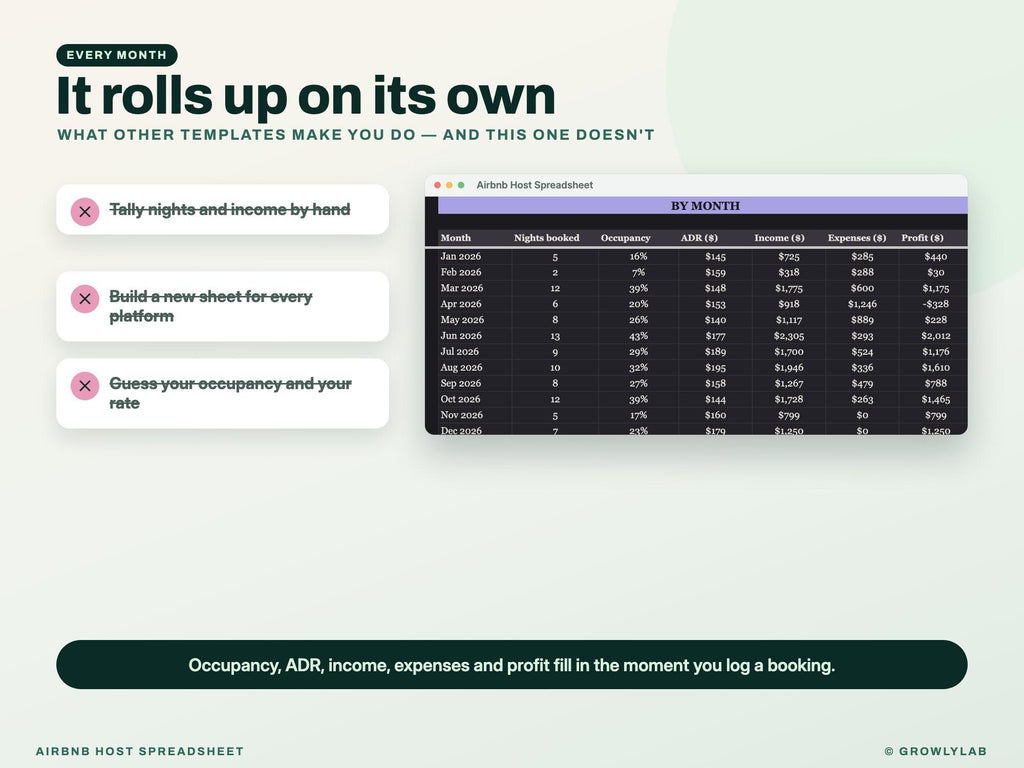
Task: Click the "Tally nights and income by hand" card text
Action: pos(230,210)
